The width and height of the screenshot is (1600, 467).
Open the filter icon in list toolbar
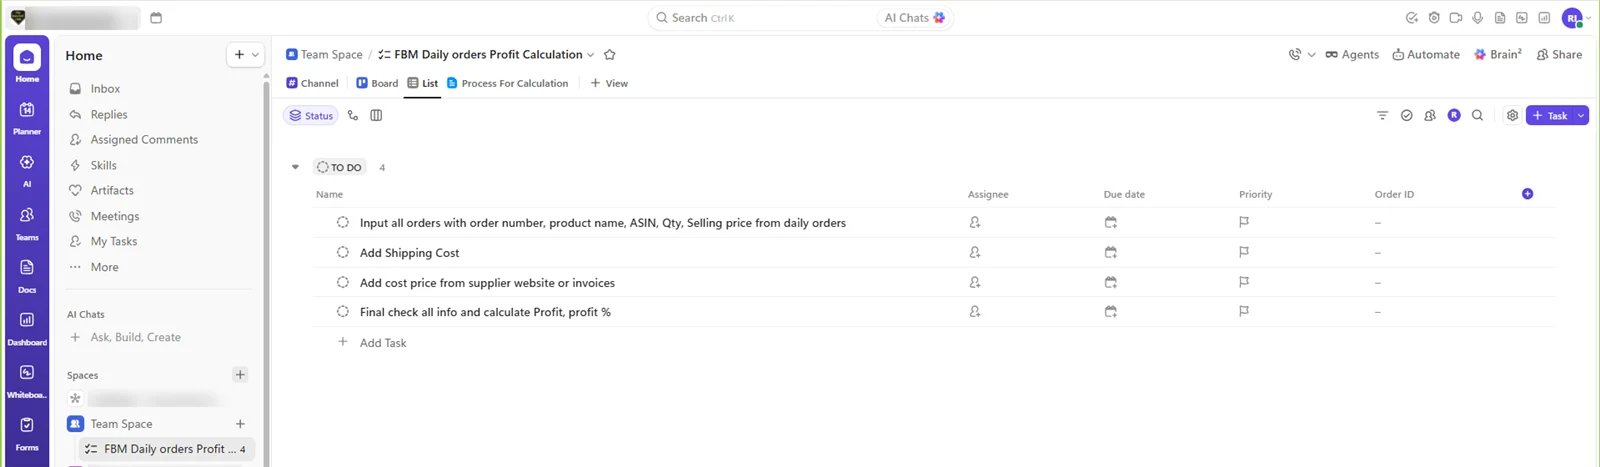[x=1382, y=116]
